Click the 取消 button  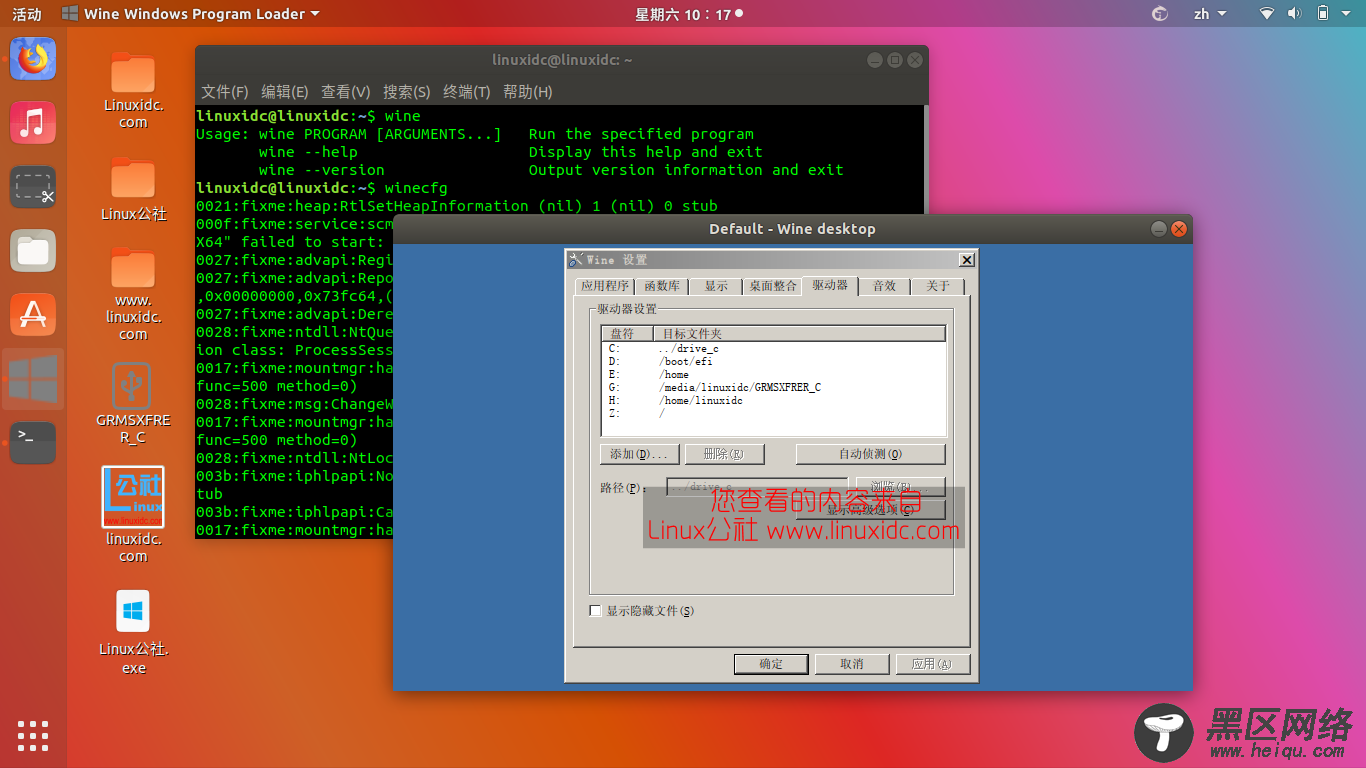[852, 664]
